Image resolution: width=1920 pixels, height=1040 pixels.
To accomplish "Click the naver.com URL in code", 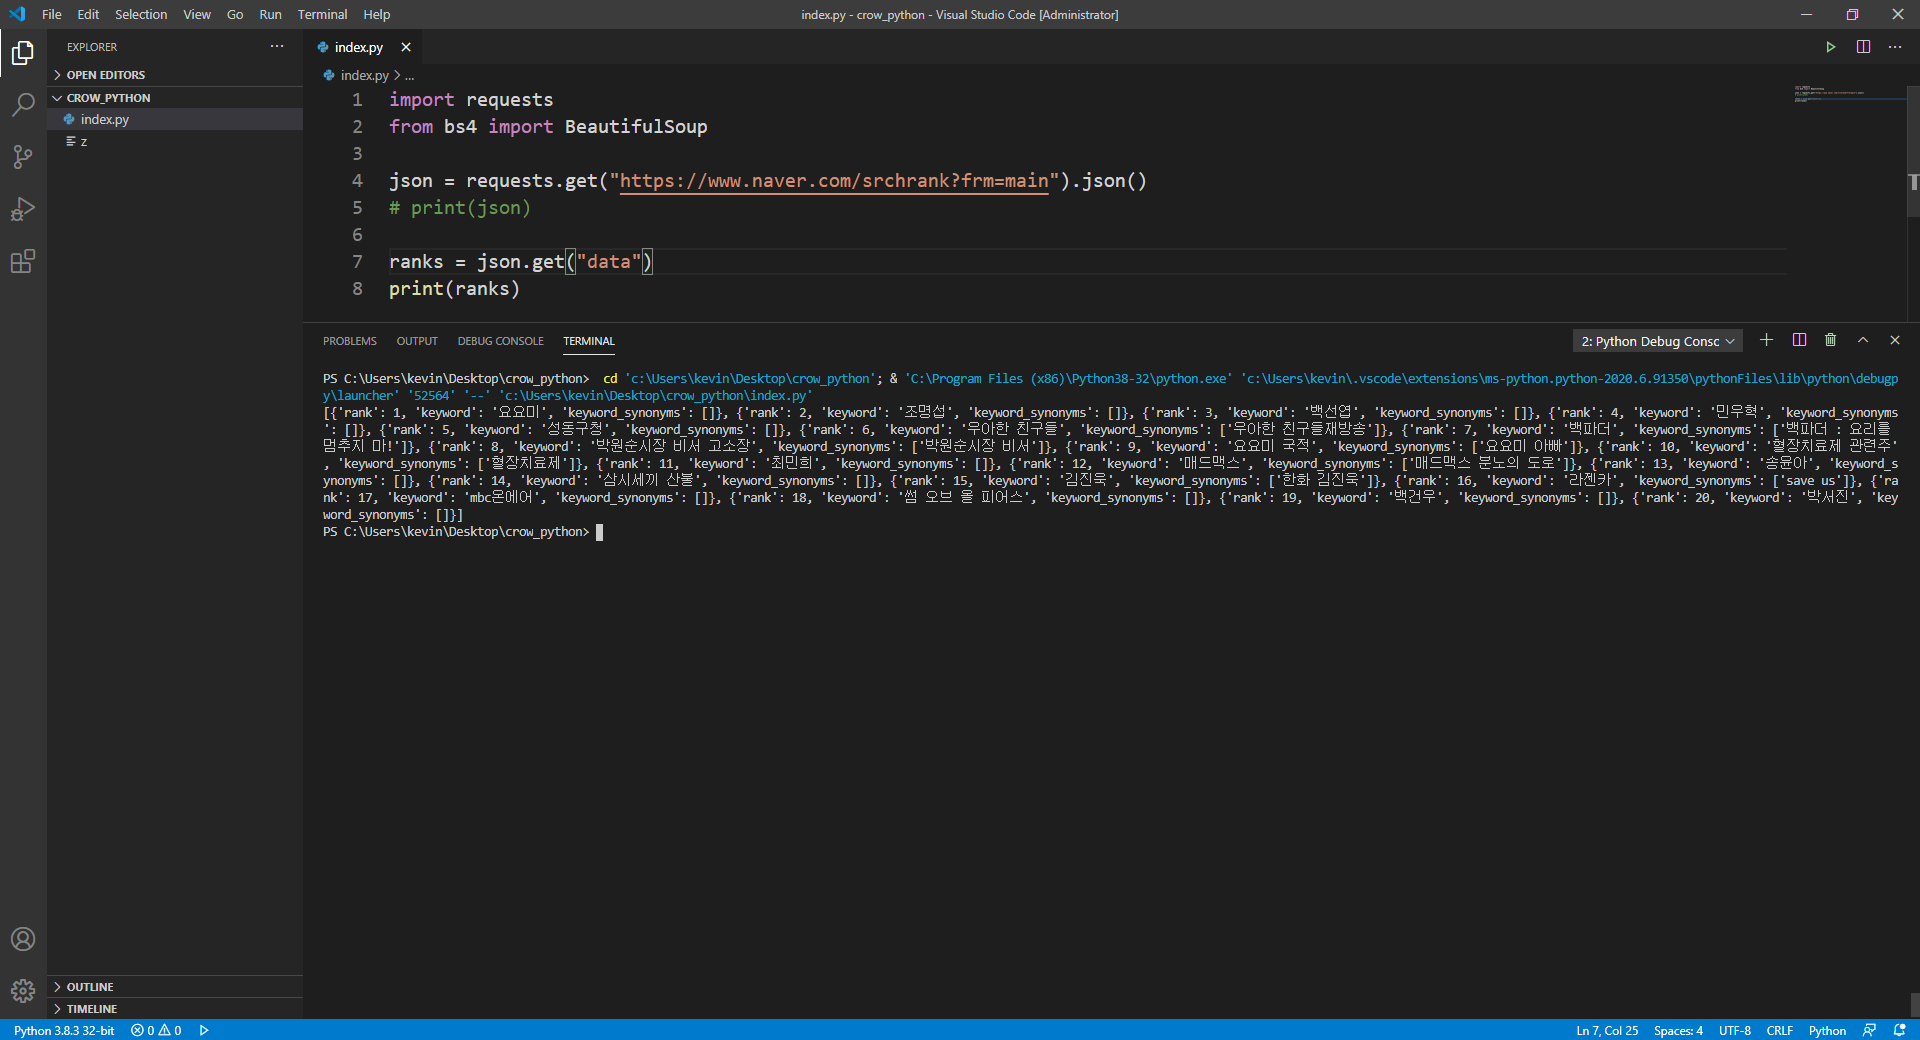I will [834, 181].
